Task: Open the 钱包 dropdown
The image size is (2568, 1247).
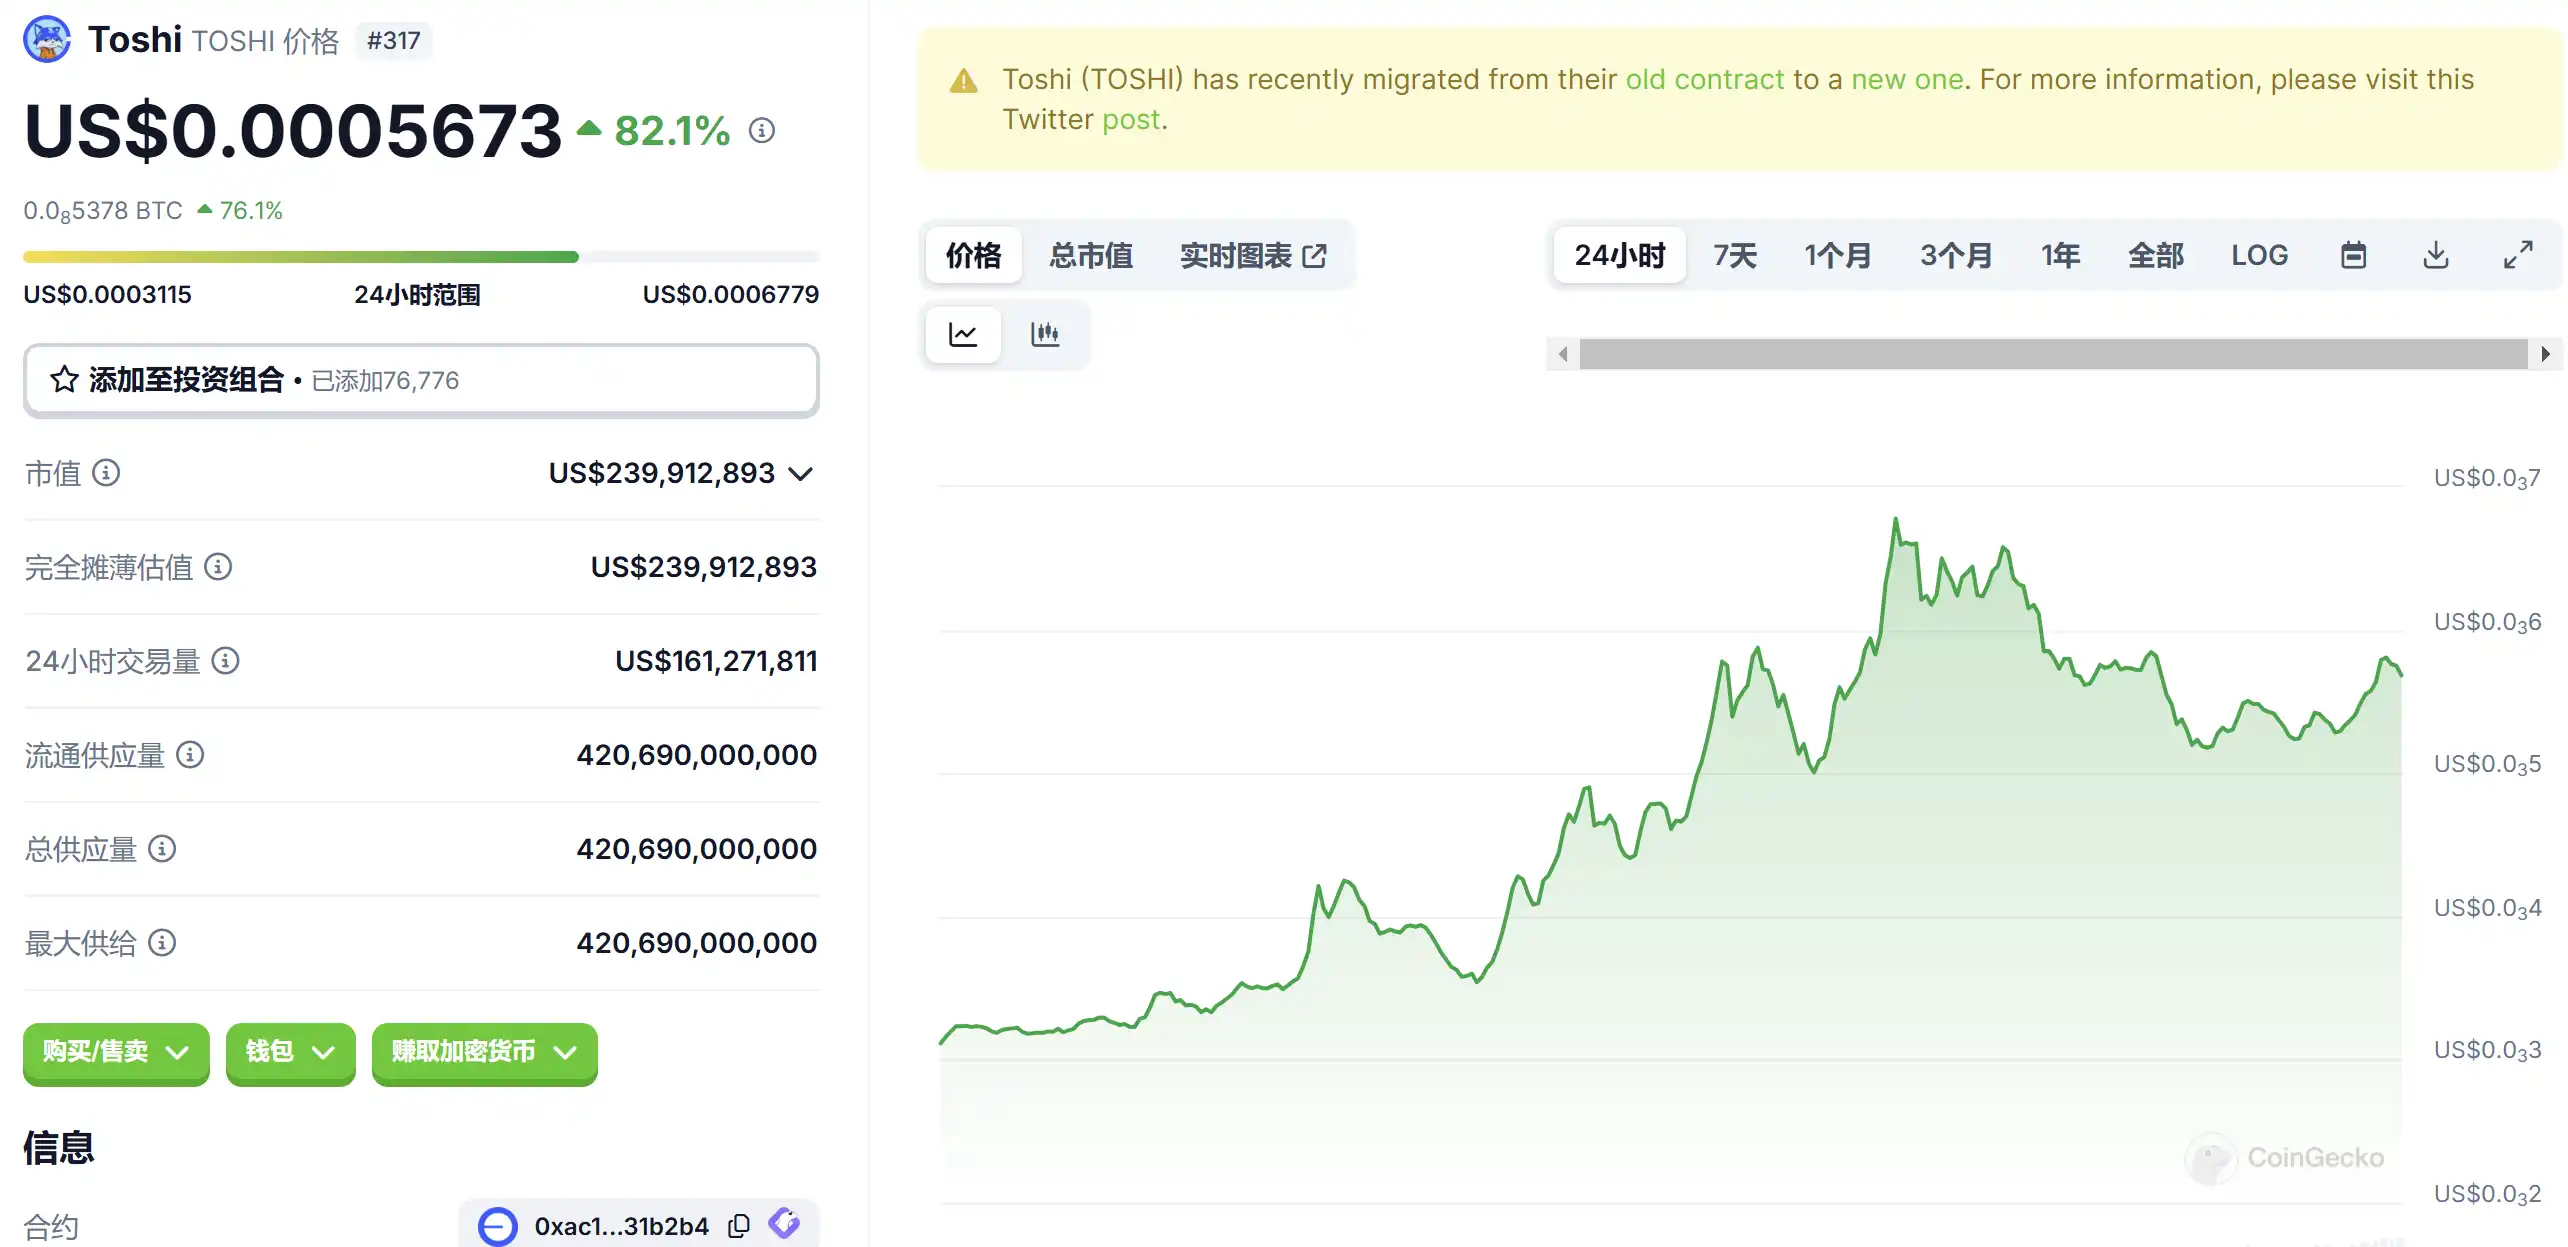Action: (290, 1052)
